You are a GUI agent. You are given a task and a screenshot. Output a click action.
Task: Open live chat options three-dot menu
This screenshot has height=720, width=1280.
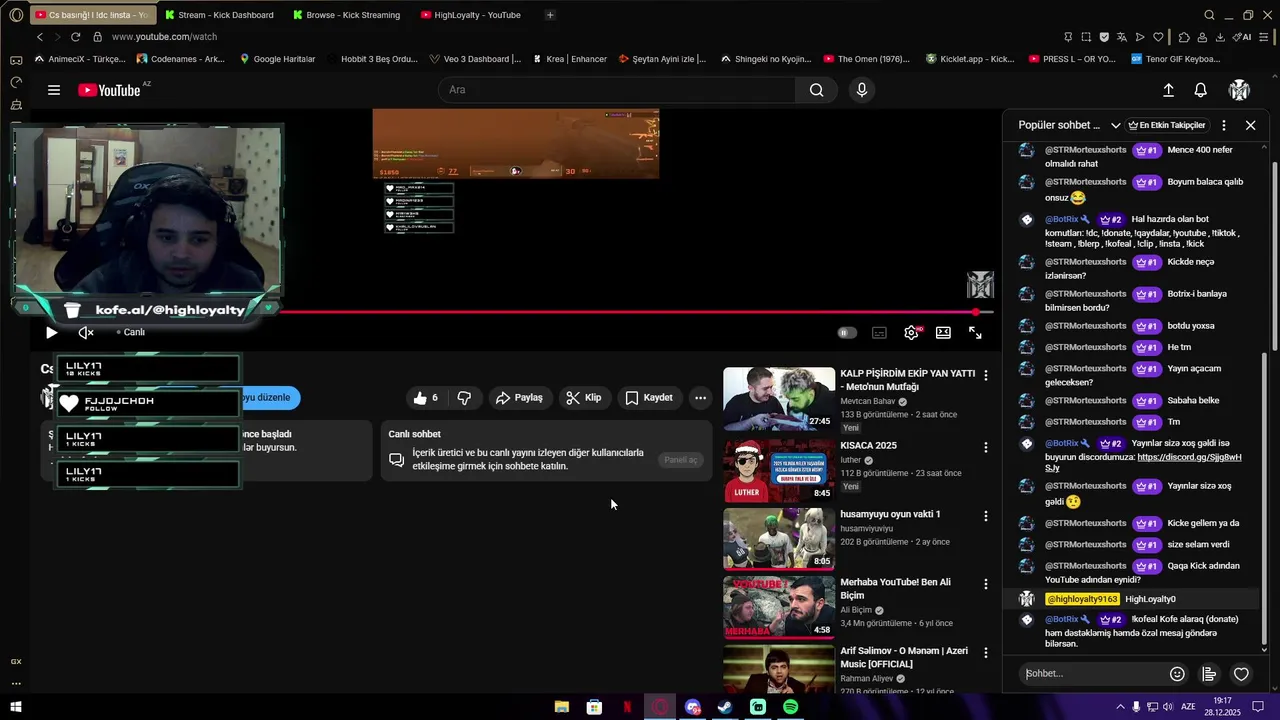tap(1224, 126)
